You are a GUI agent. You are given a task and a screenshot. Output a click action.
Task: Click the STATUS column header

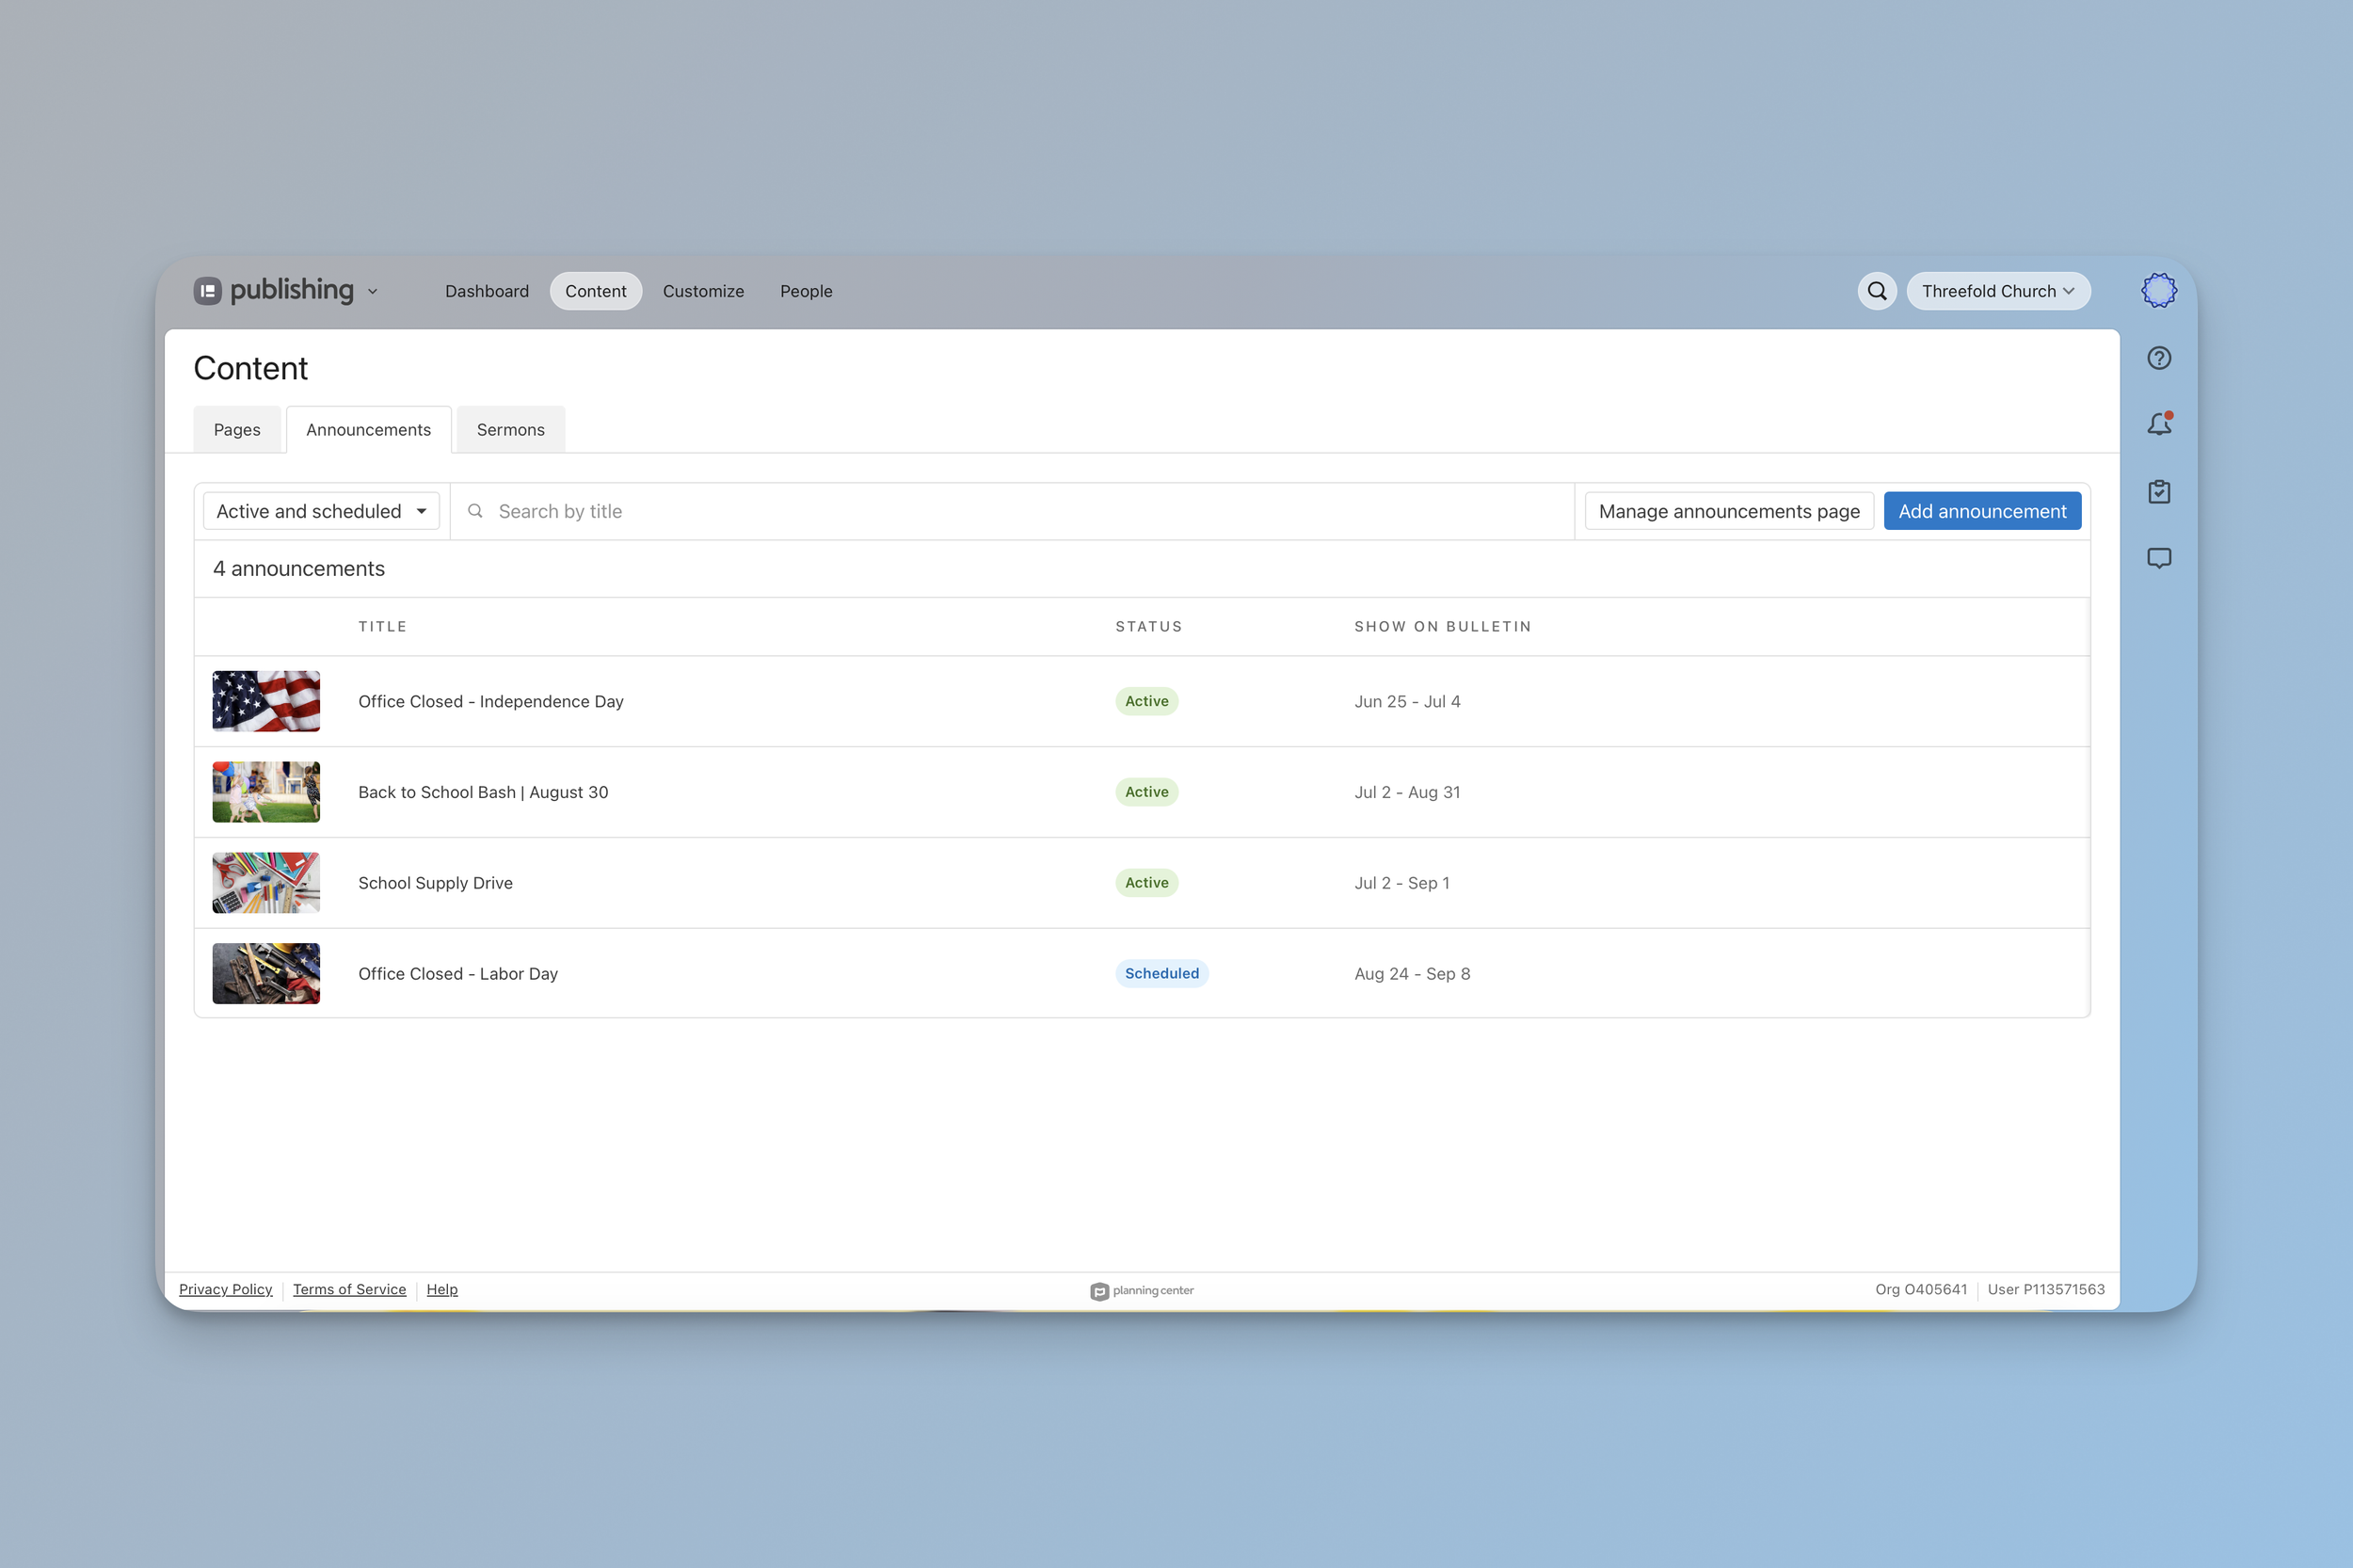(1148, 626)
